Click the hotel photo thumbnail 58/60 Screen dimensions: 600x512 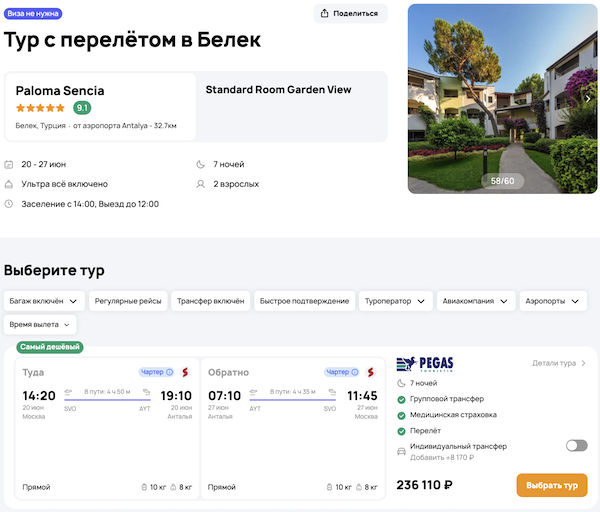502,98
